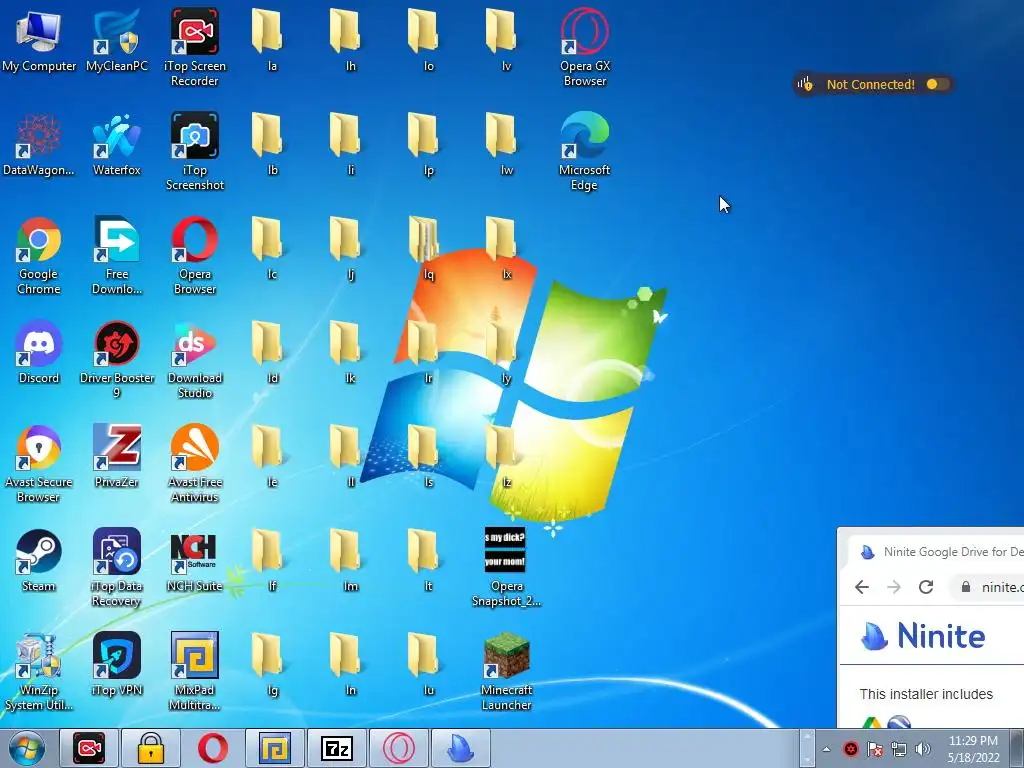
Task: Open 7-Zip taskbar button
Action: 336,748
